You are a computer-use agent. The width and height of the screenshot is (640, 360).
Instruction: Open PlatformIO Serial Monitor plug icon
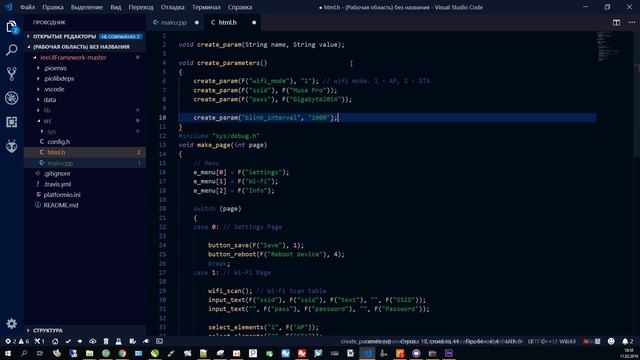[146, 341]
